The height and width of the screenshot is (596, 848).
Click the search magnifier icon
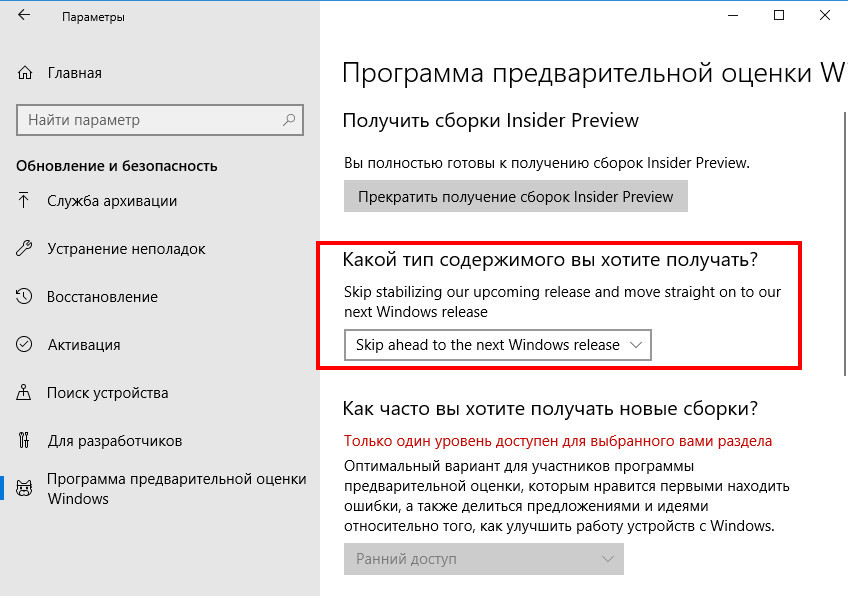[289, 120]
